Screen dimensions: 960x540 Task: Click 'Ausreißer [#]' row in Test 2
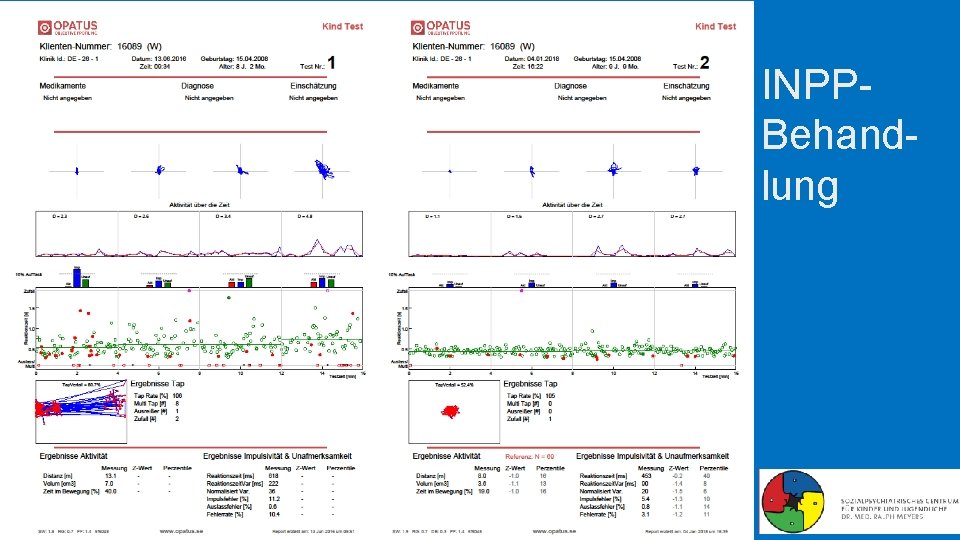529,411
